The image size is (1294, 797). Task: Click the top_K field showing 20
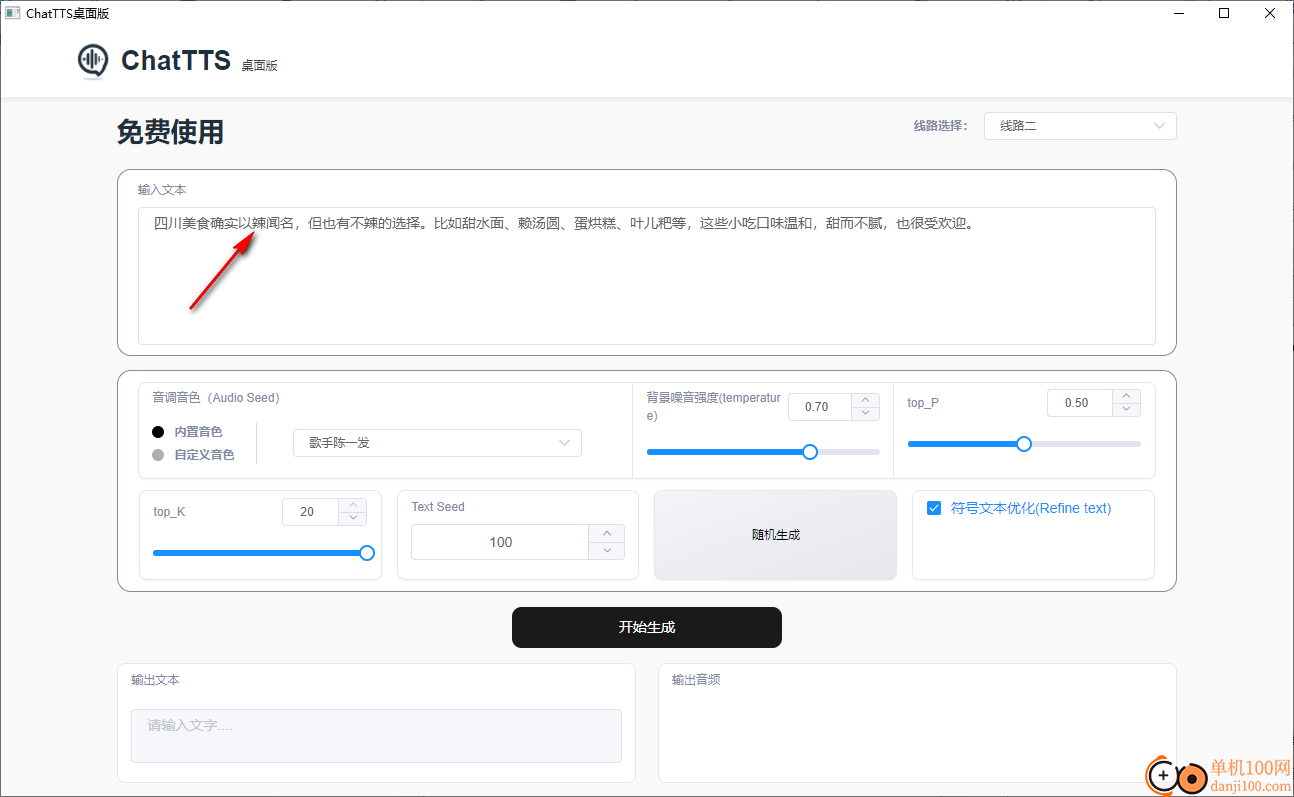tap(311, 512)
